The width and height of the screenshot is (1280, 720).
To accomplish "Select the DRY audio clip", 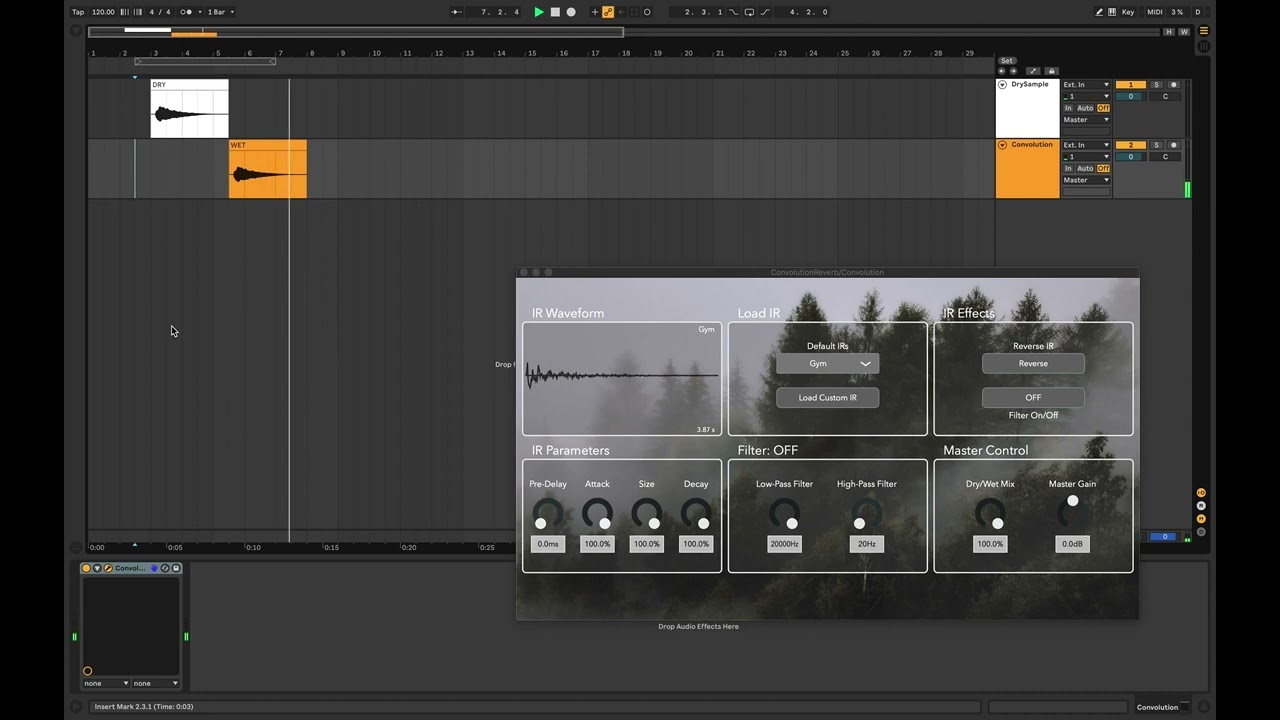I will pos(190,108).
